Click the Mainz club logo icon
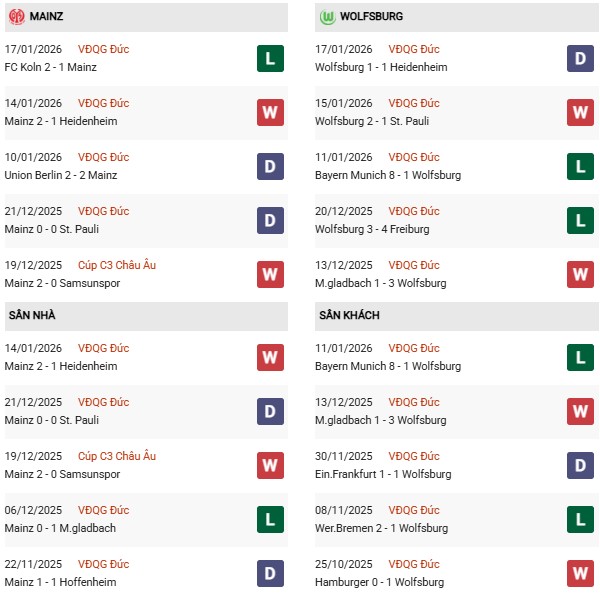600x593 pixels. click(x=17, y=17)
